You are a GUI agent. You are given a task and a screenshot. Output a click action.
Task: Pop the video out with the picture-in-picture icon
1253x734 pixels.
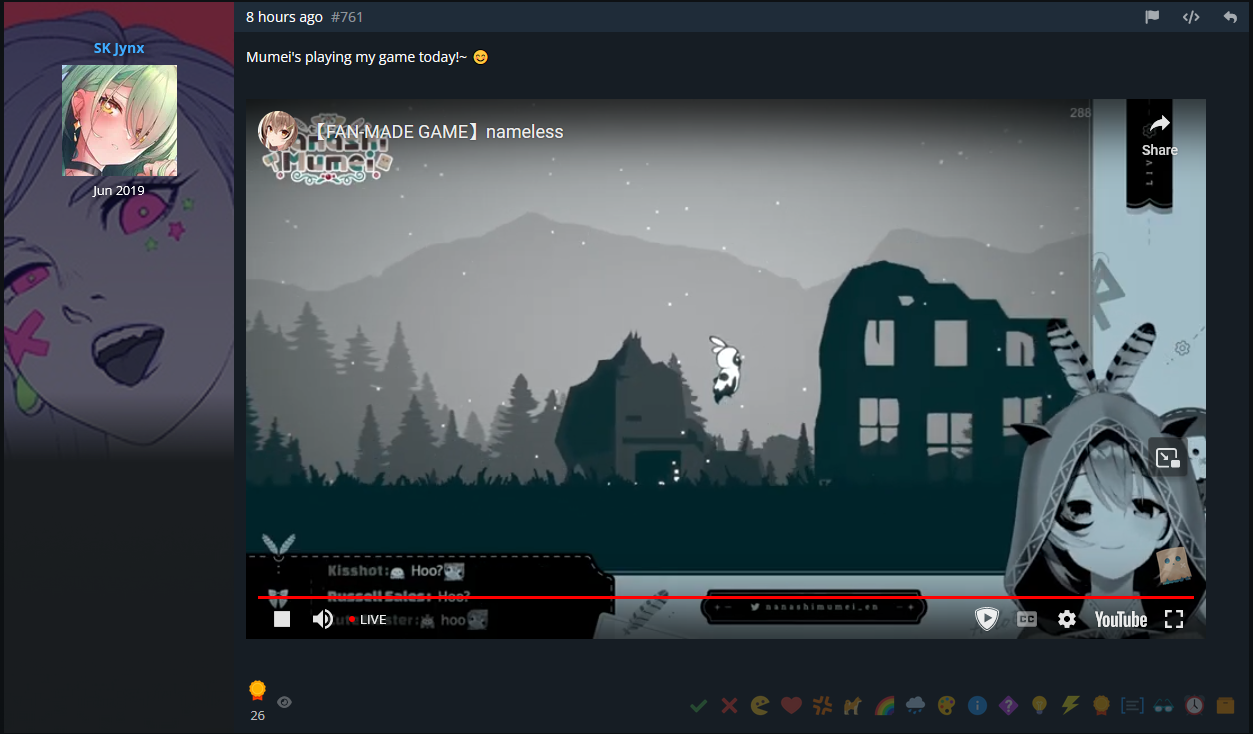(x=1168, y=457)
